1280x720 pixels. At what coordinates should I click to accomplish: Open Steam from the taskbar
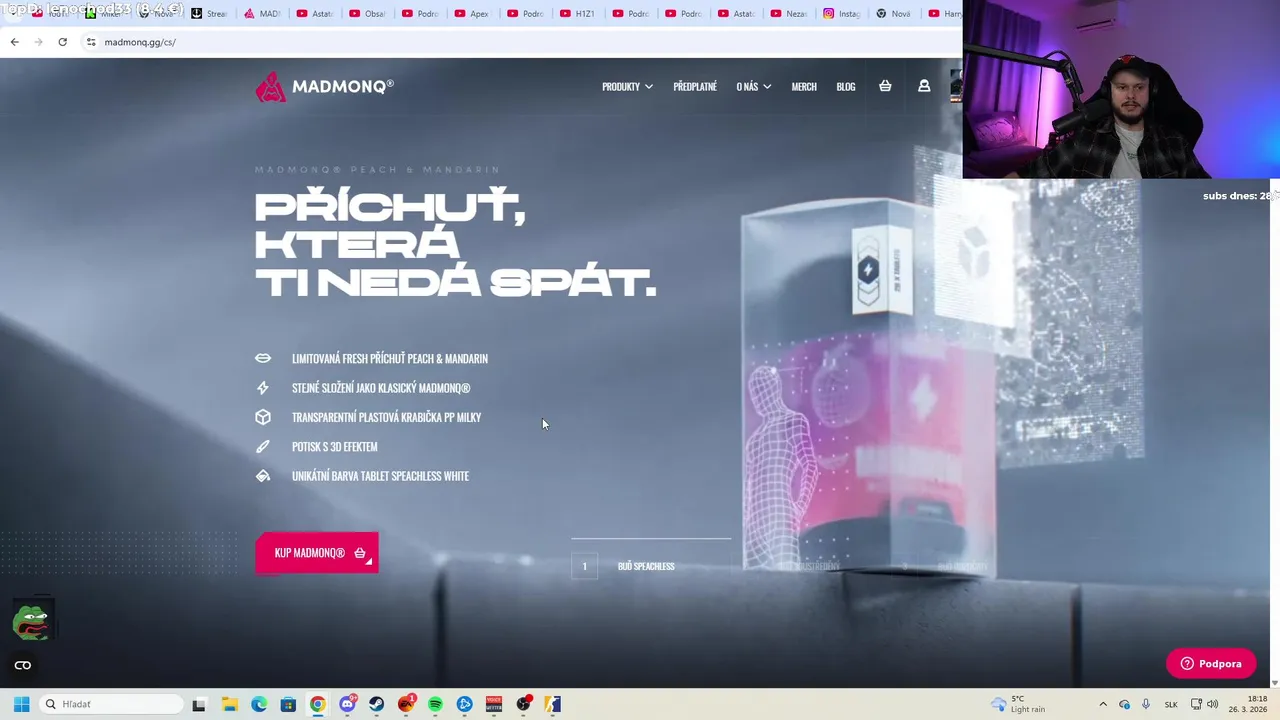(376, 704)
